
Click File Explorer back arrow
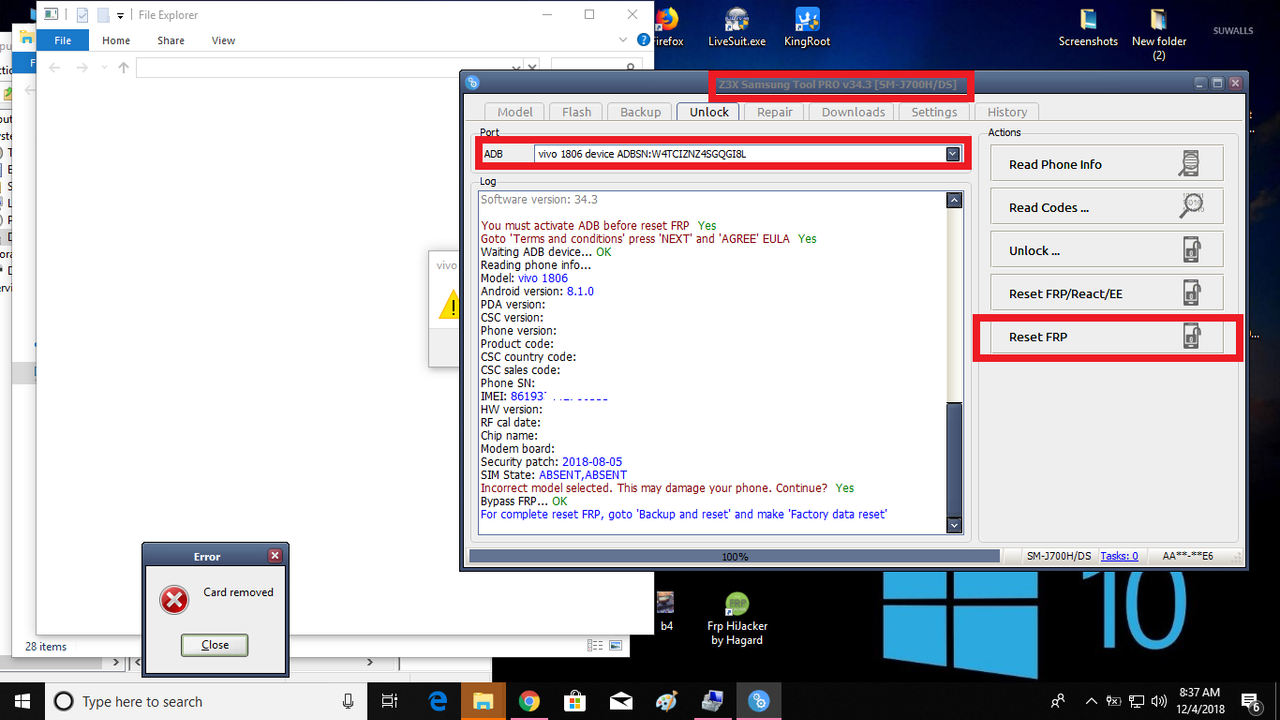[55, 67]
